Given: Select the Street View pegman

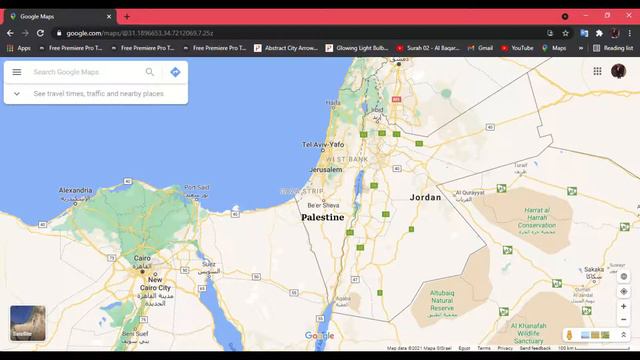Looking at the screenshot, I should 569,335.
